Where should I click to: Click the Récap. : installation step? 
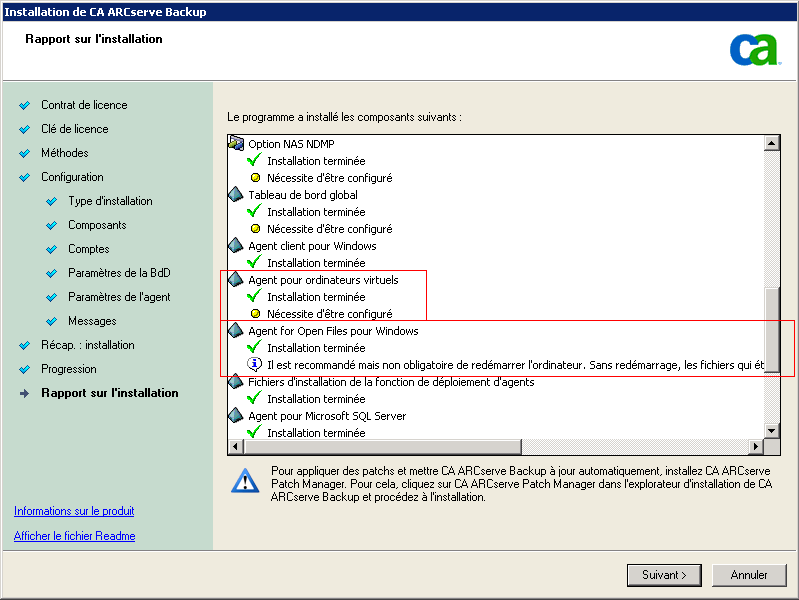(88, 345)
